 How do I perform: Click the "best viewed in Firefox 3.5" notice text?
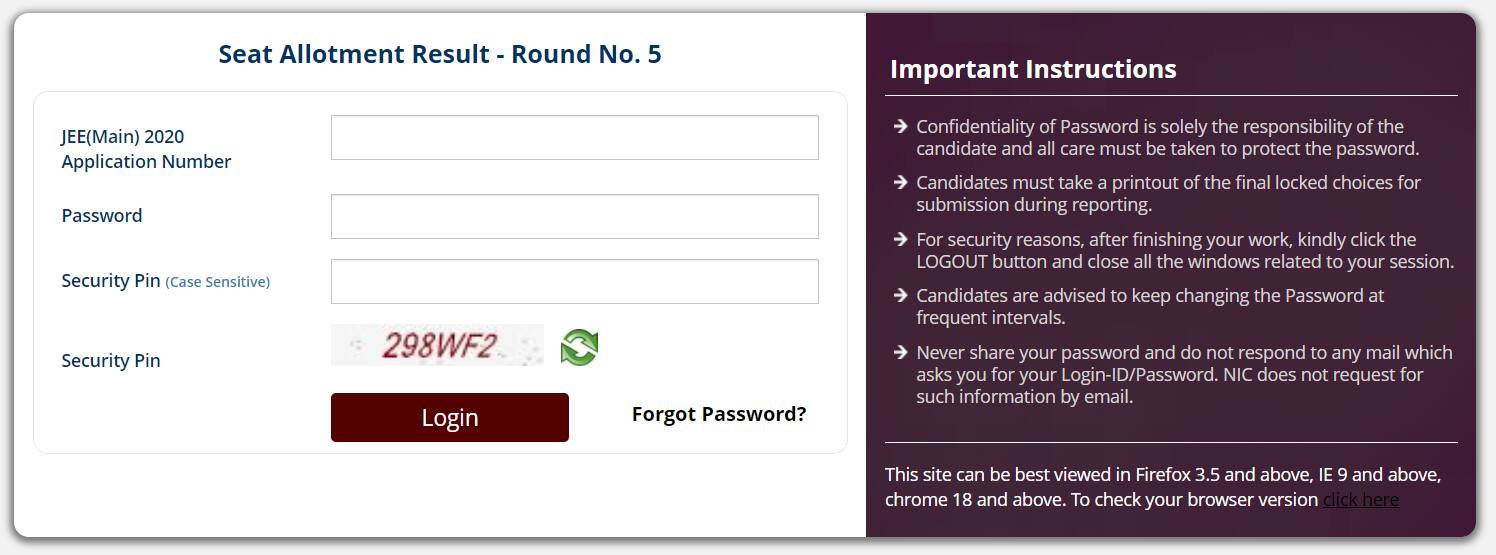[1162, 475]
